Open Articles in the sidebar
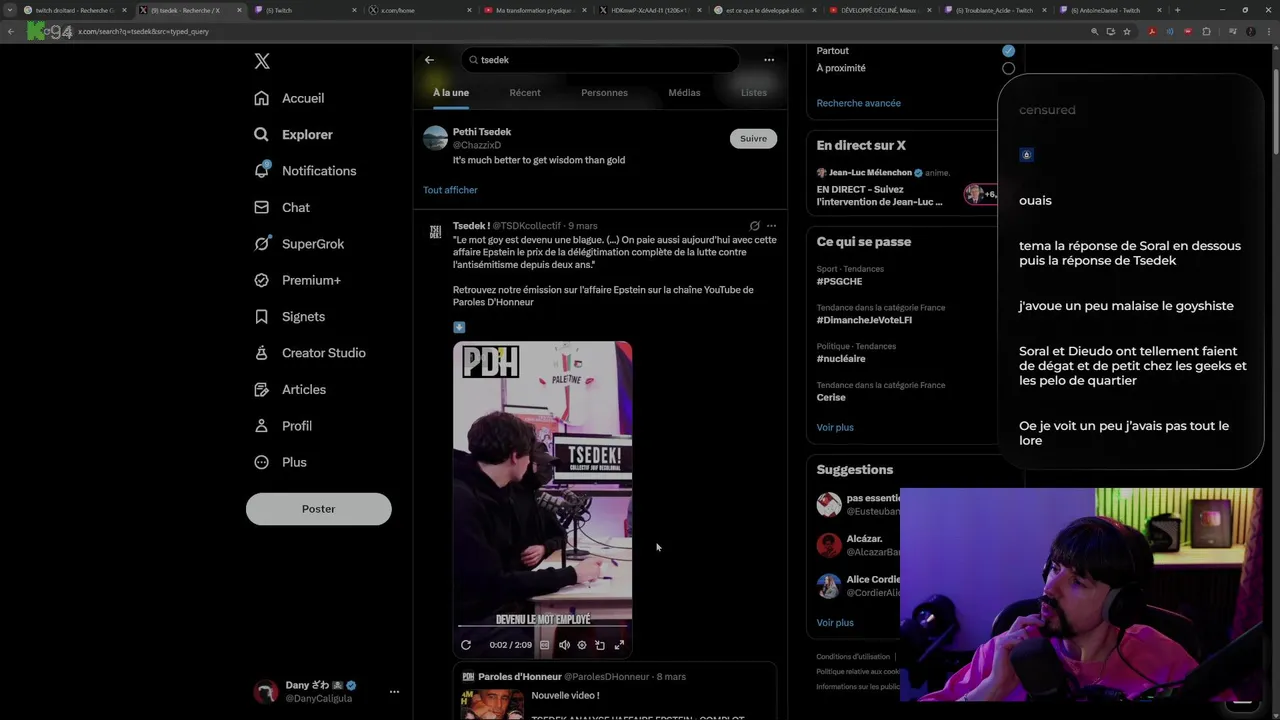The height and width of the screenshot is (720, 1280). pos(290,389)
